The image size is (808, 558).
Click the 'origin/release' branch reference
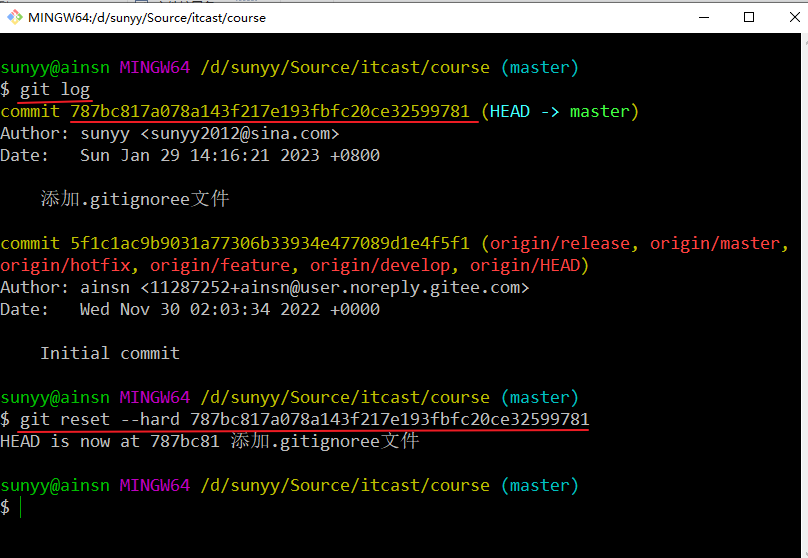click(x=560, y=243)
